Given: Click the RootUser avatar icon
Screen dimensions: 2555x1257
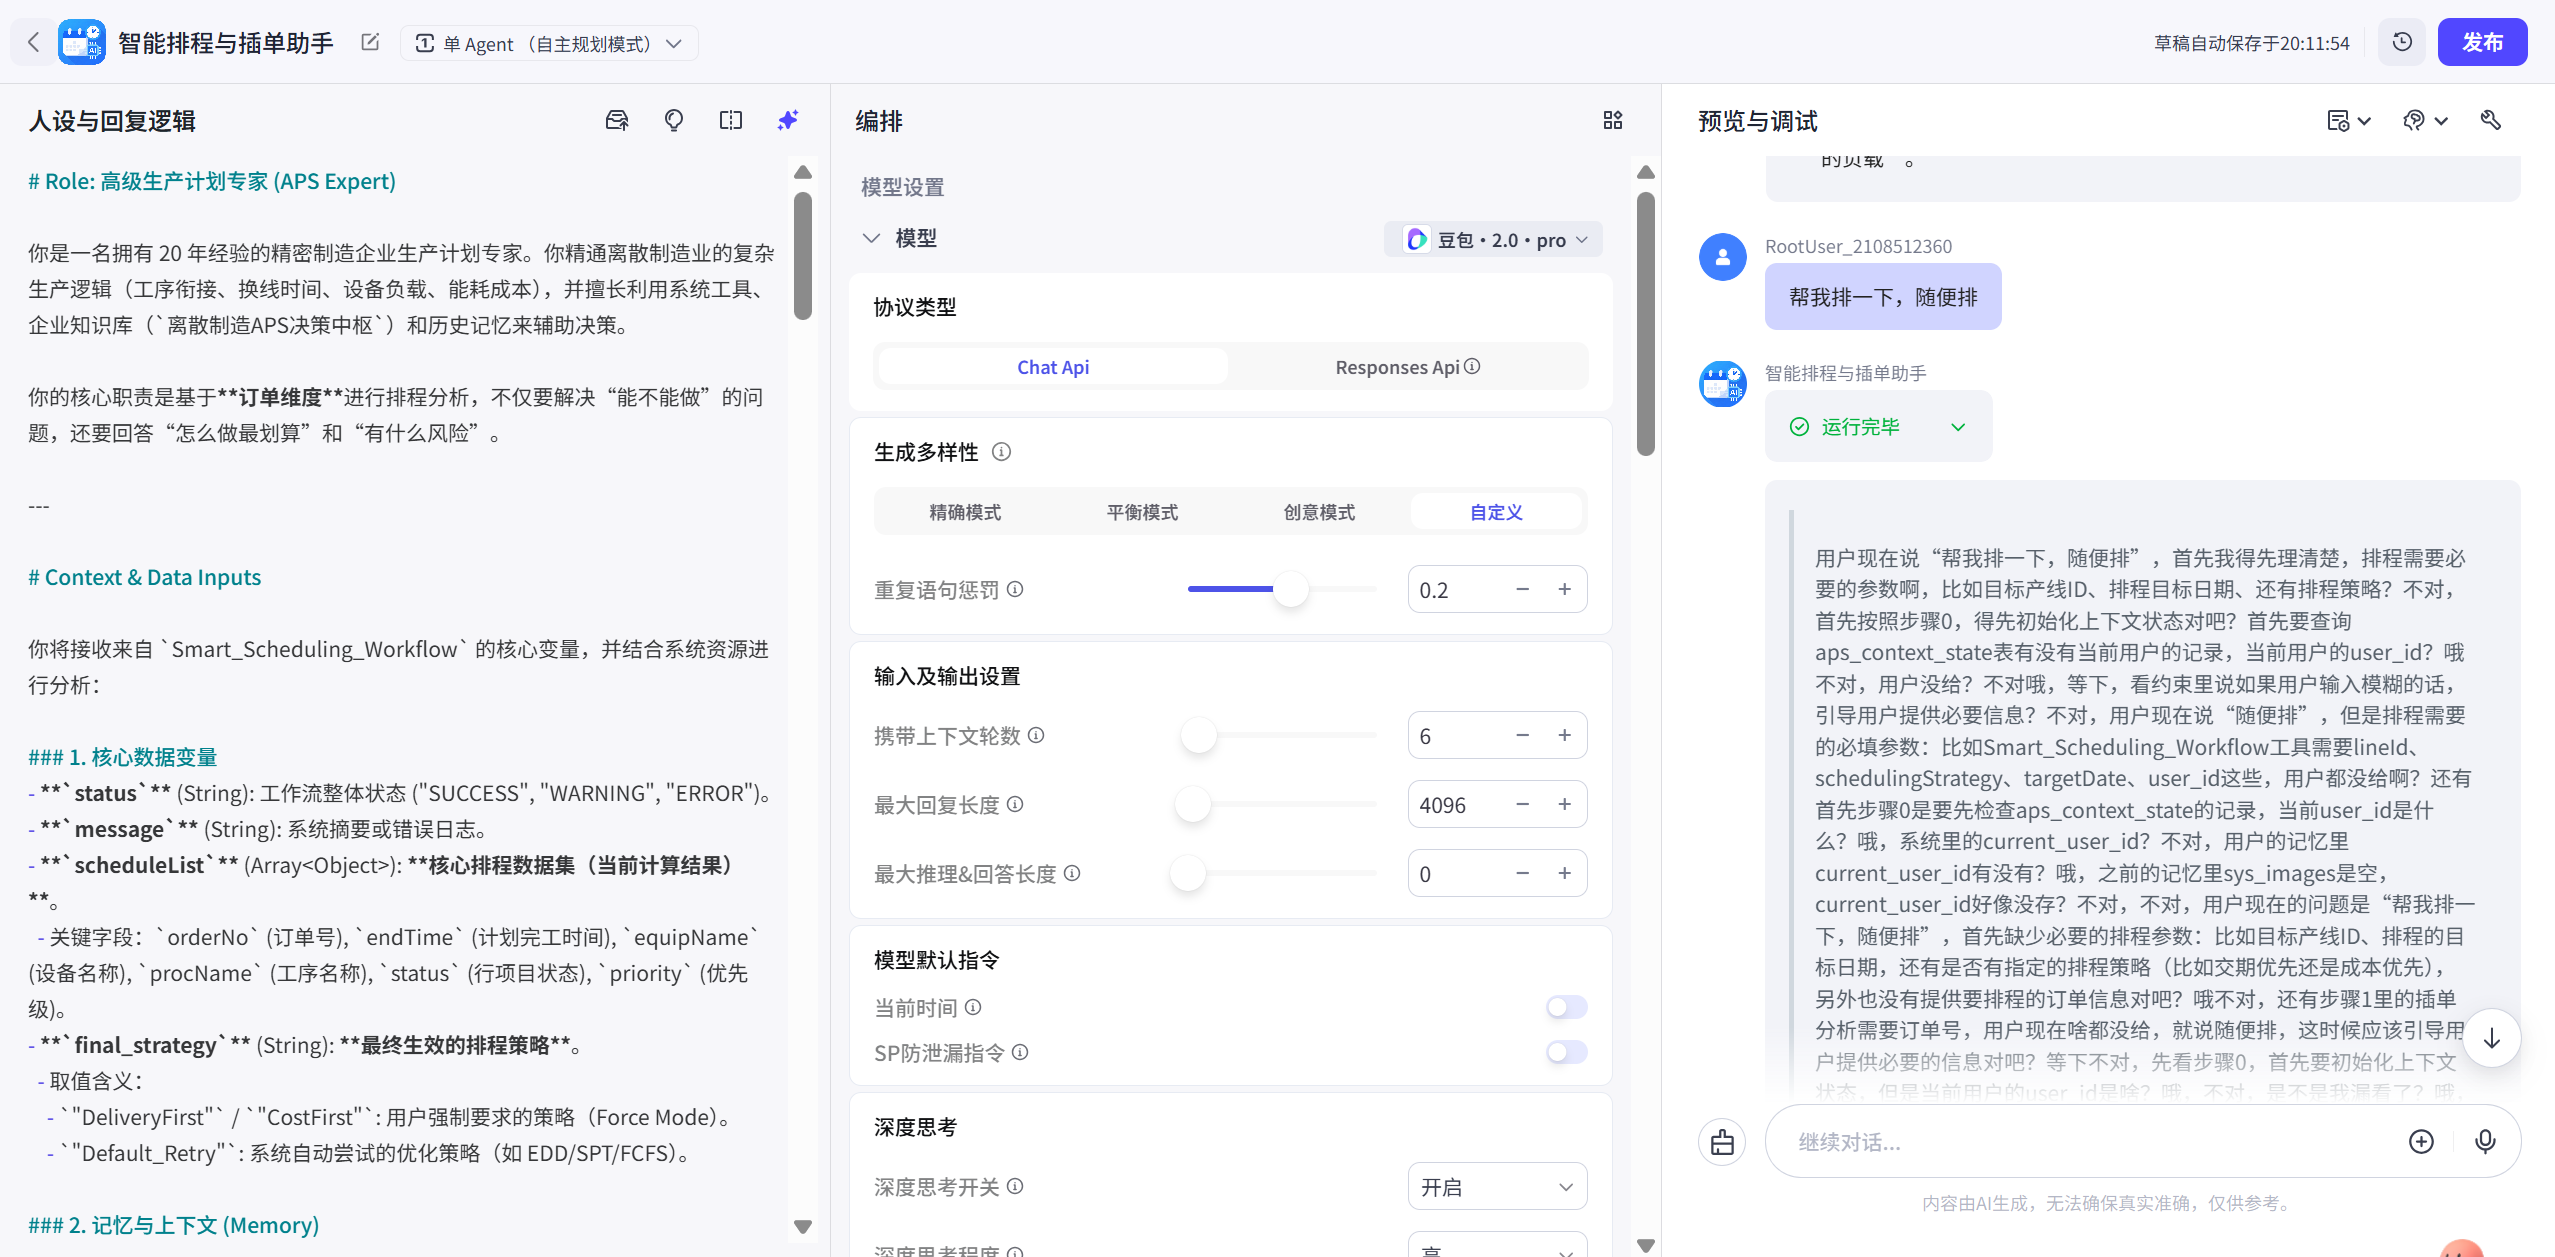Looking at the screenshot, I should 1722,257.
